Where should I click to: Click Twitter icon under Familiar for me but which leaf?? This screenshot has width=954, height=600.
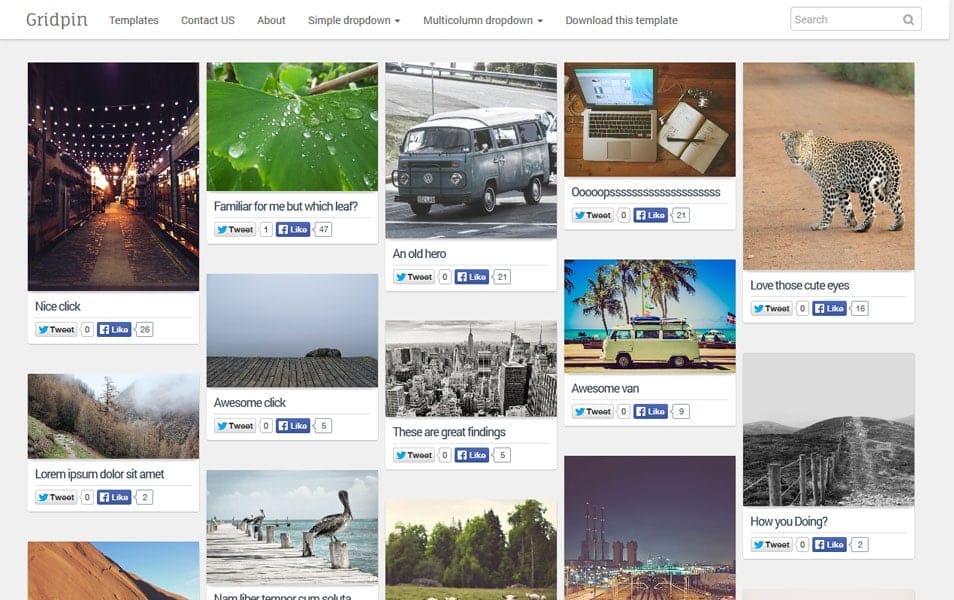click(x=225, y=229)
